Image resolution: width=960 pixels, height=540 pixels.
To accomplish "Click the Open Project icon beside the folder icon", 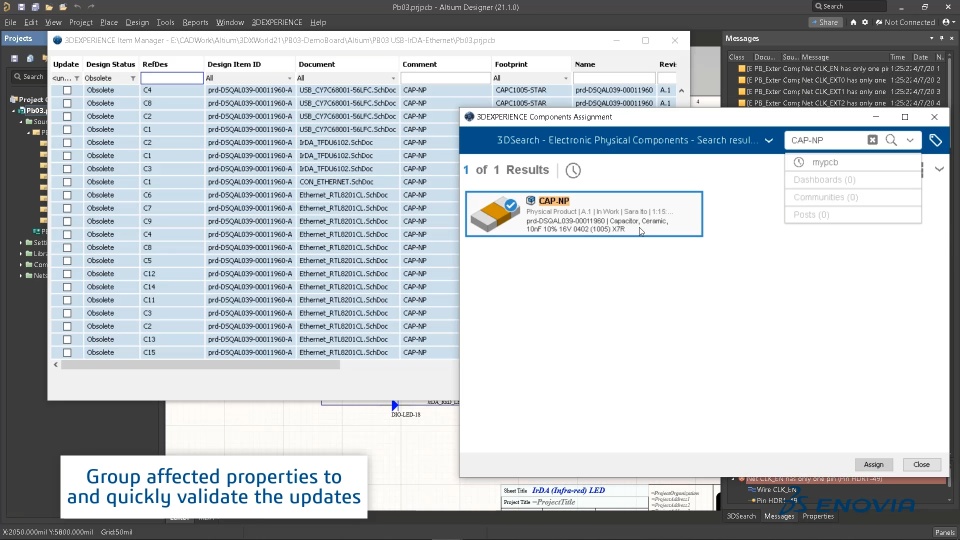I will tap(63, 7).
